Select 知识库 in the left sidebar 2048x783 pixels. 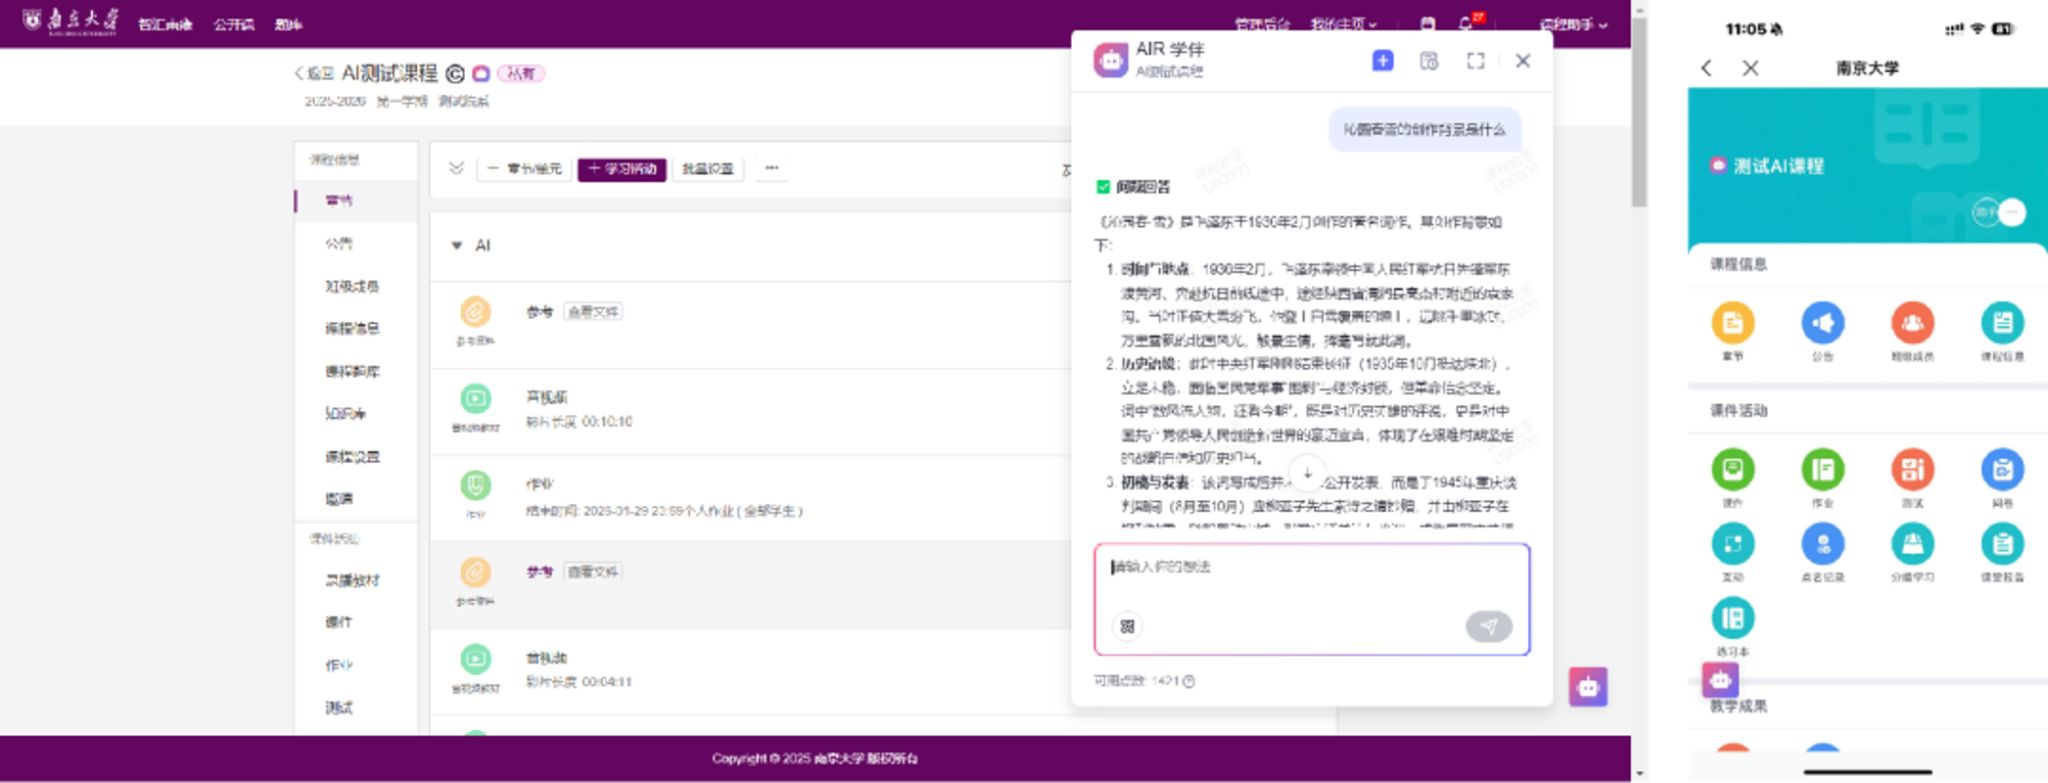click(x=345, y=414)
